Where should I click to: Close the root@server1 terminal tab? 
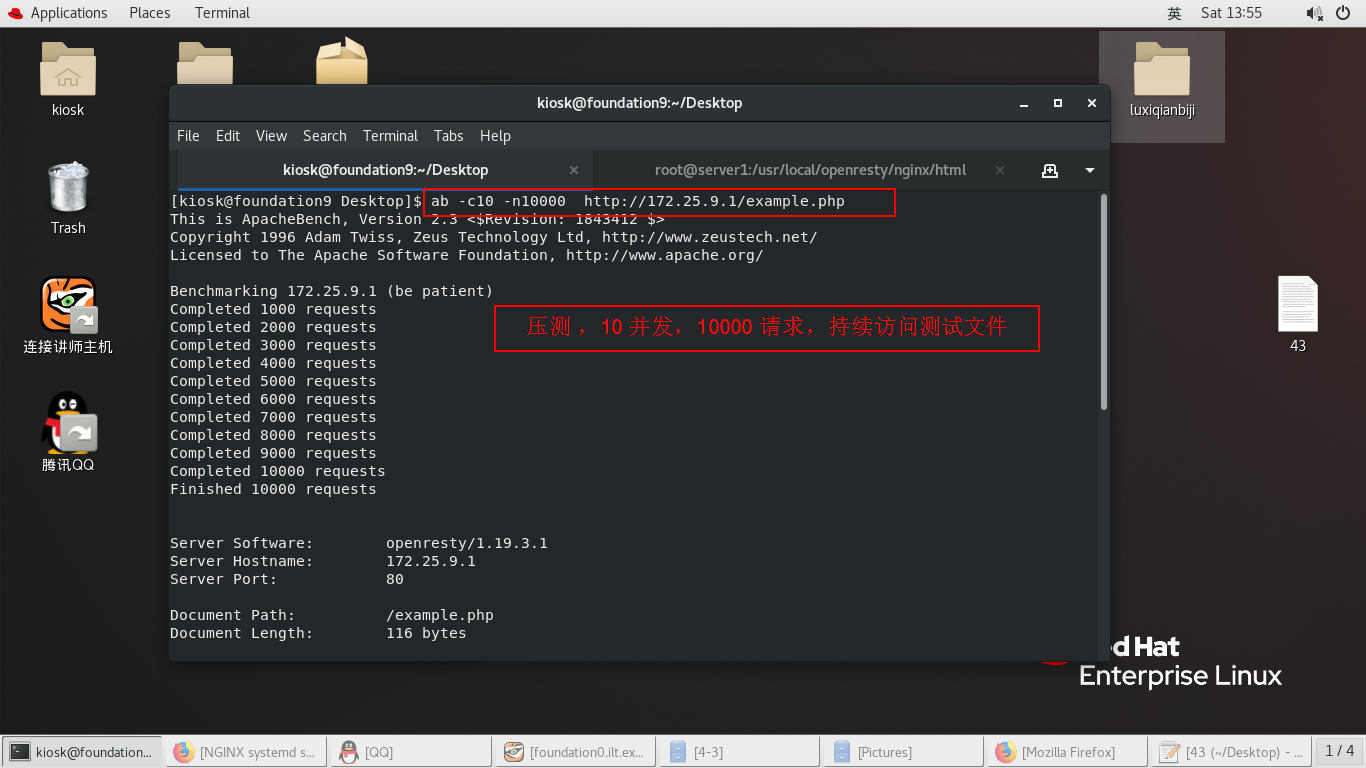pos(1000,170)
